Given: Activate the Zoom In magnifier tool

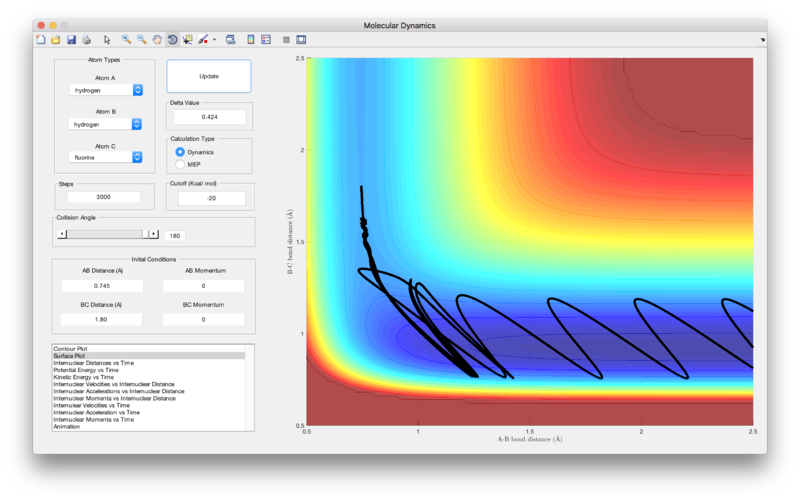Looking at the screenshot, I should coord(126,39).
